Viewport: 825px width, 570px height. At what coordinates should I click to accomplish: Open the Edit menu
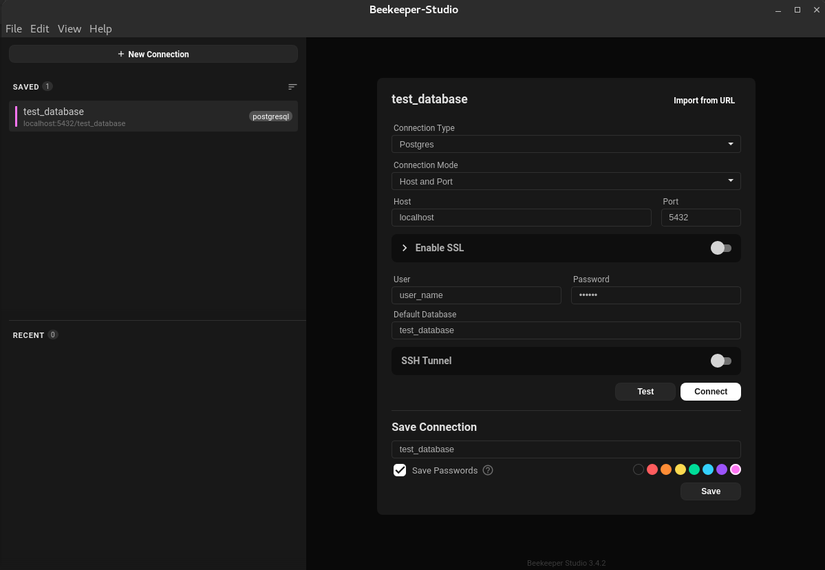tap(39, 29)
